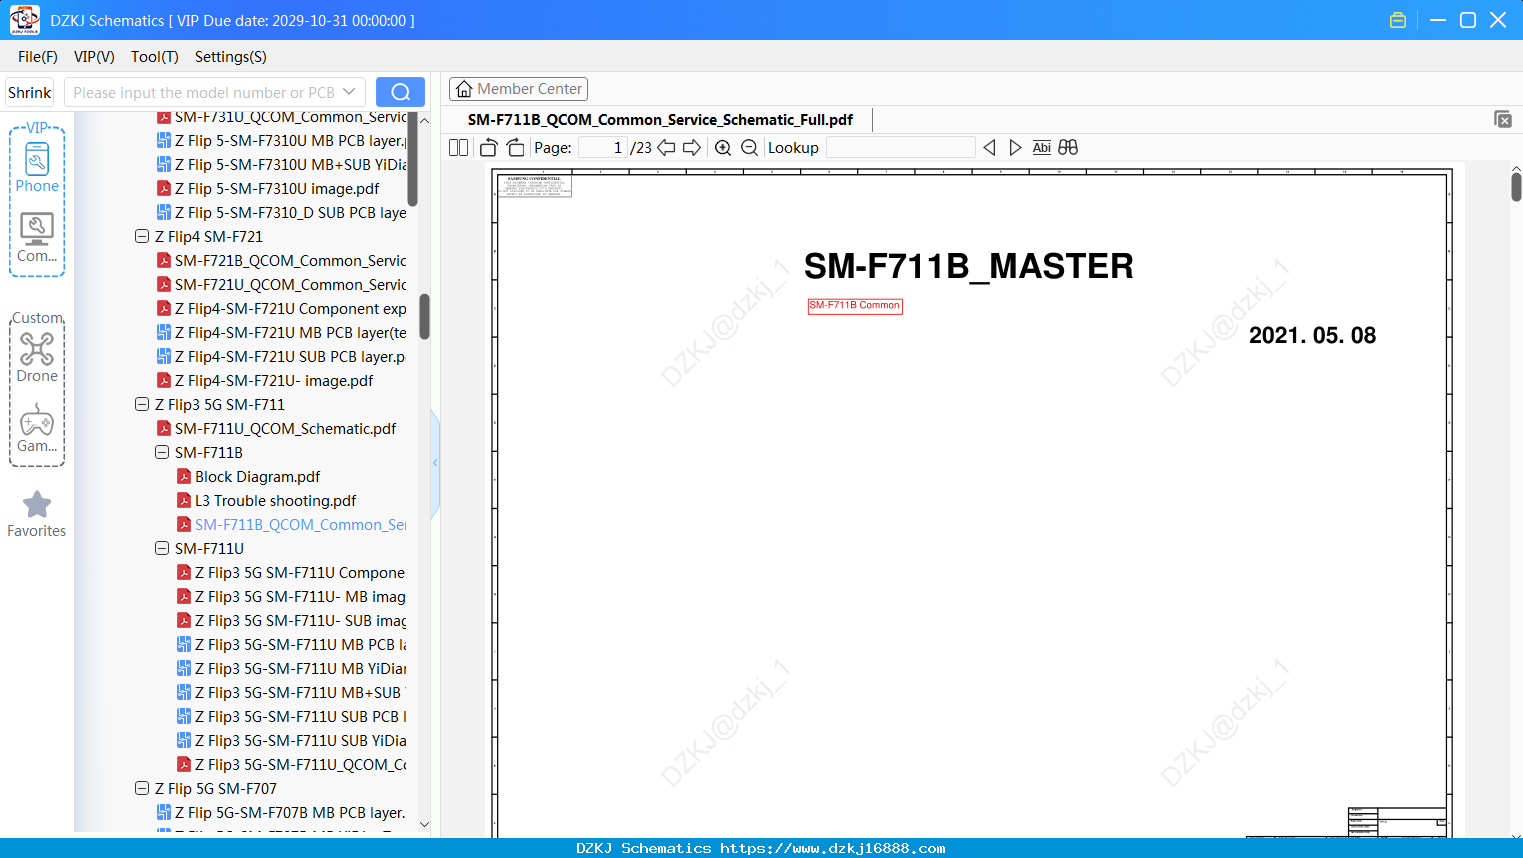The height and width of the screenshot is (858, 1523).
Task: Rotate page clockwise
Action: pyautogui.click(x=515, y=148)
